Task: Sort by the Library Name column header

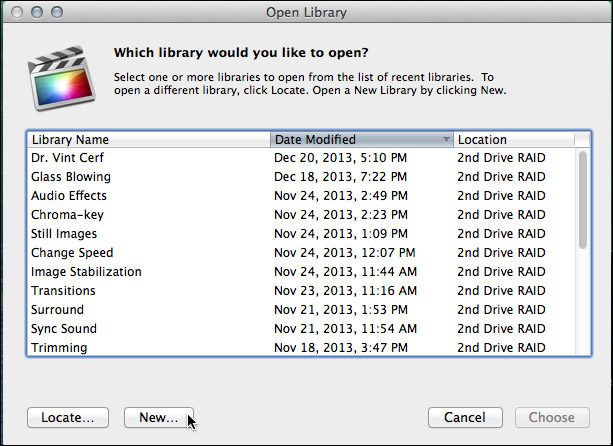Action: (x=149, y=140)
